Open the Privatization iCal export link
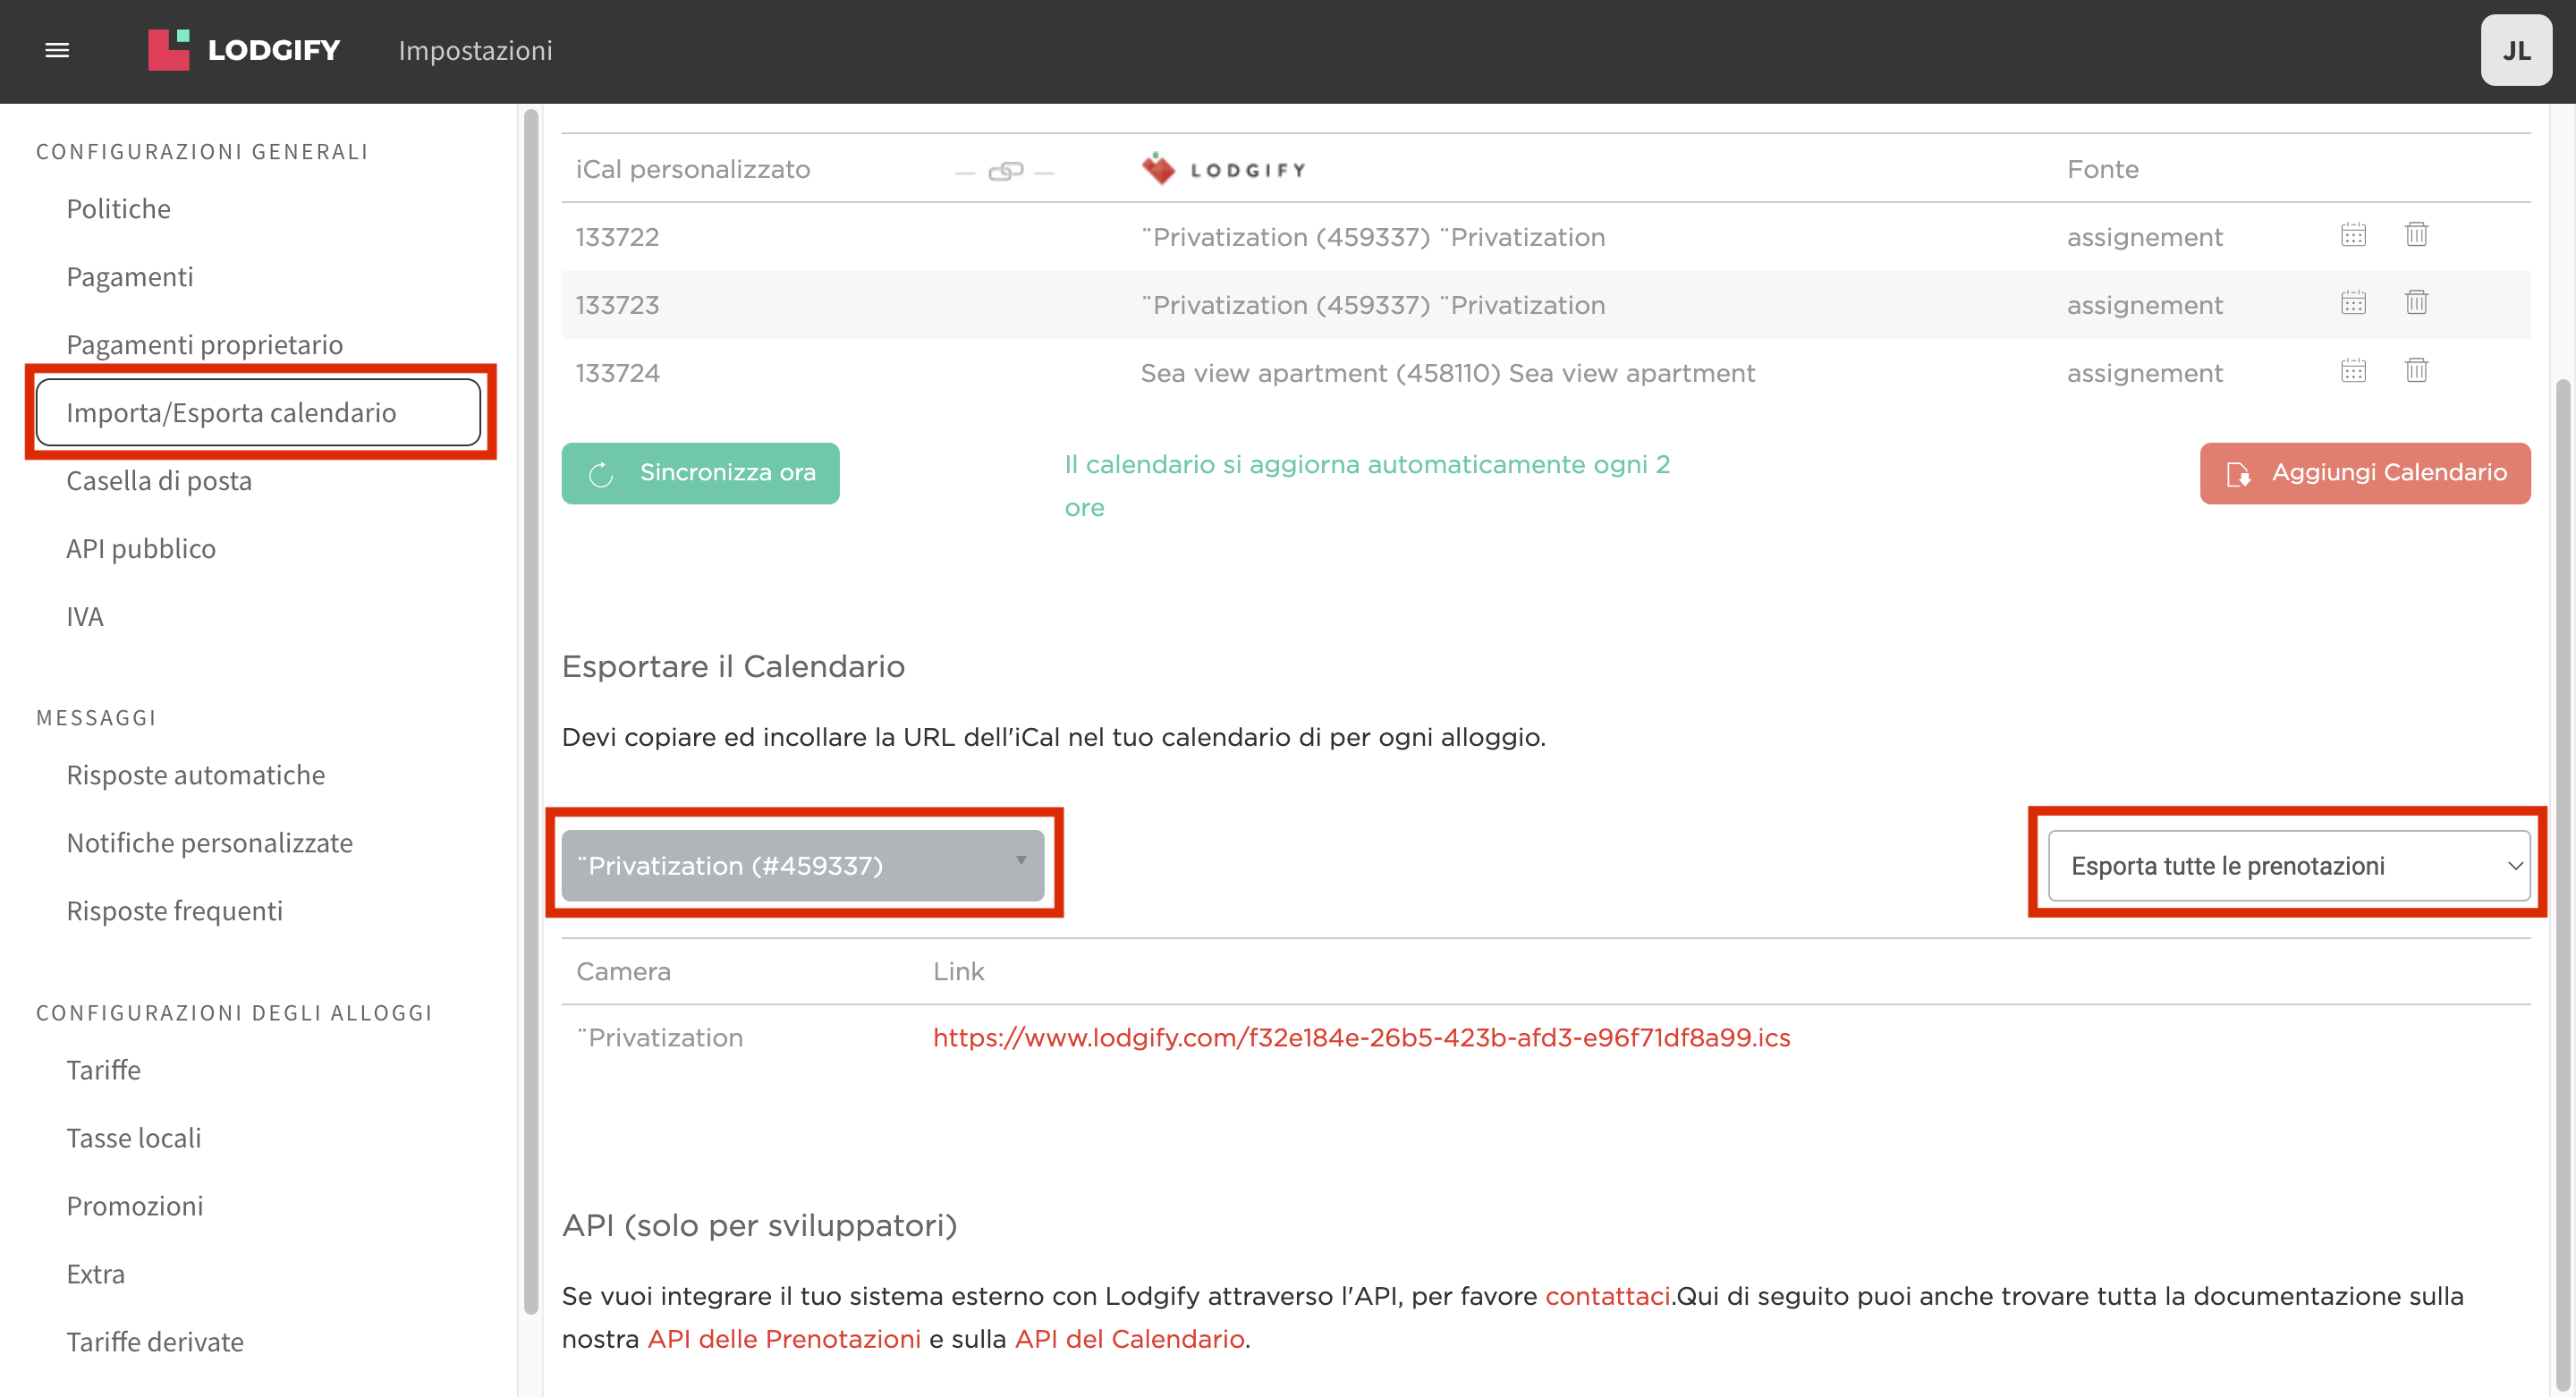The width and height of the screenshot is (2576, 1397). pos(1361,1037)
